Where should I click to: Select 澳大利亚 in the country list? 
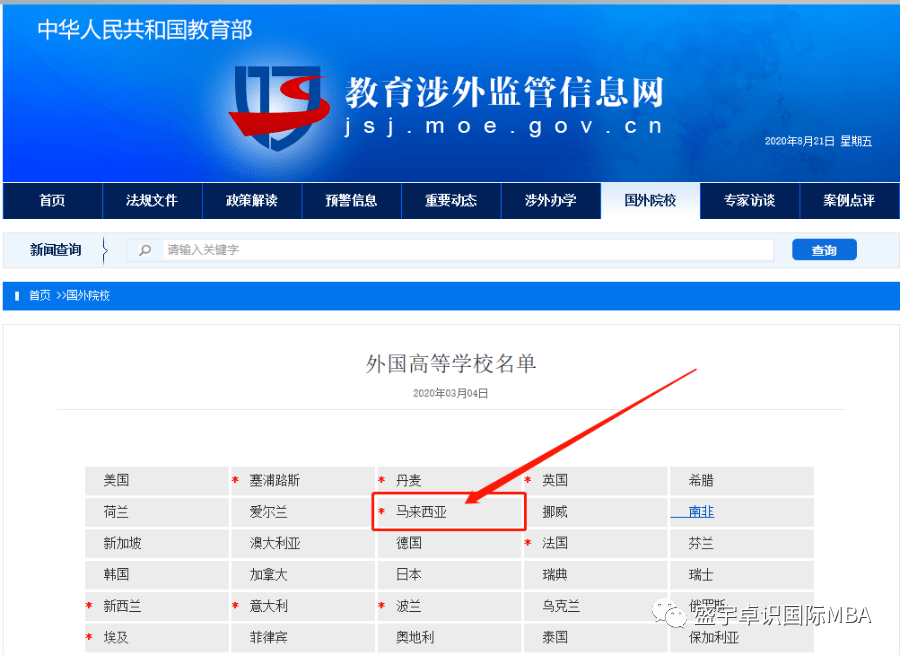click(275, 543)
